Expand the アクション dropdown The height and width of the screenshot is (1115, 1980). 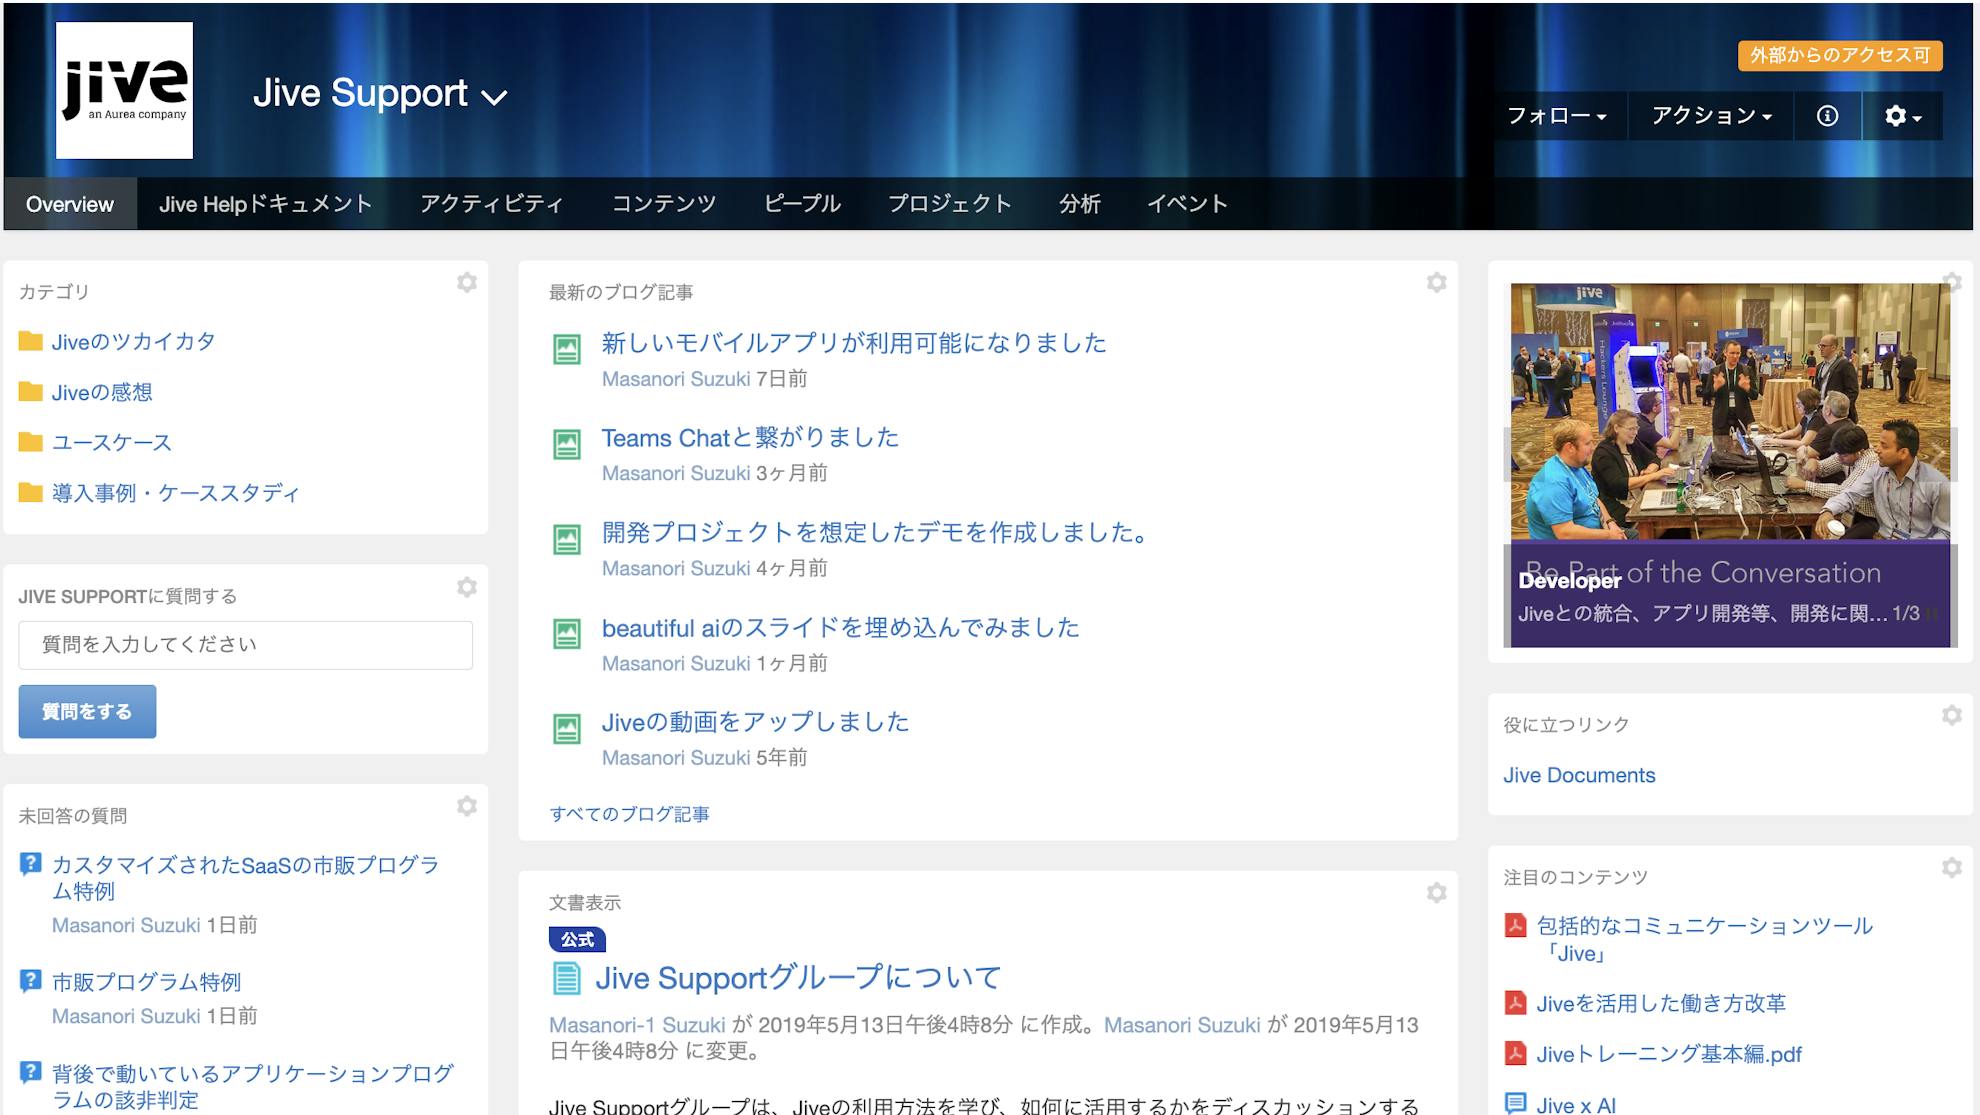1711,116
